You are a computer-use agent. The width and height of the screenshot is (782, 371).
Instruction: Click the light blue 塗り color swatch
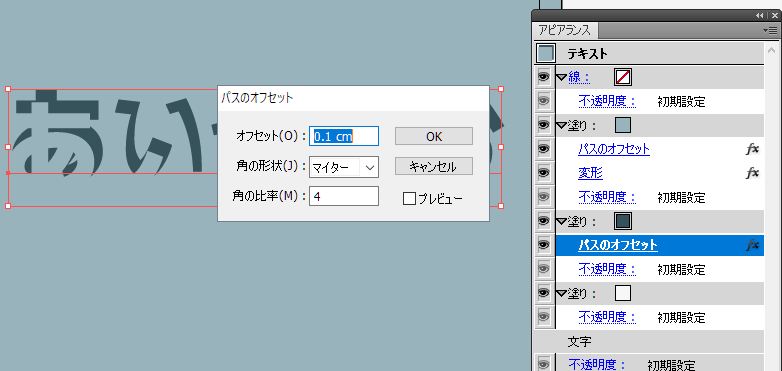pyautogui.click(x=623, y=125)
